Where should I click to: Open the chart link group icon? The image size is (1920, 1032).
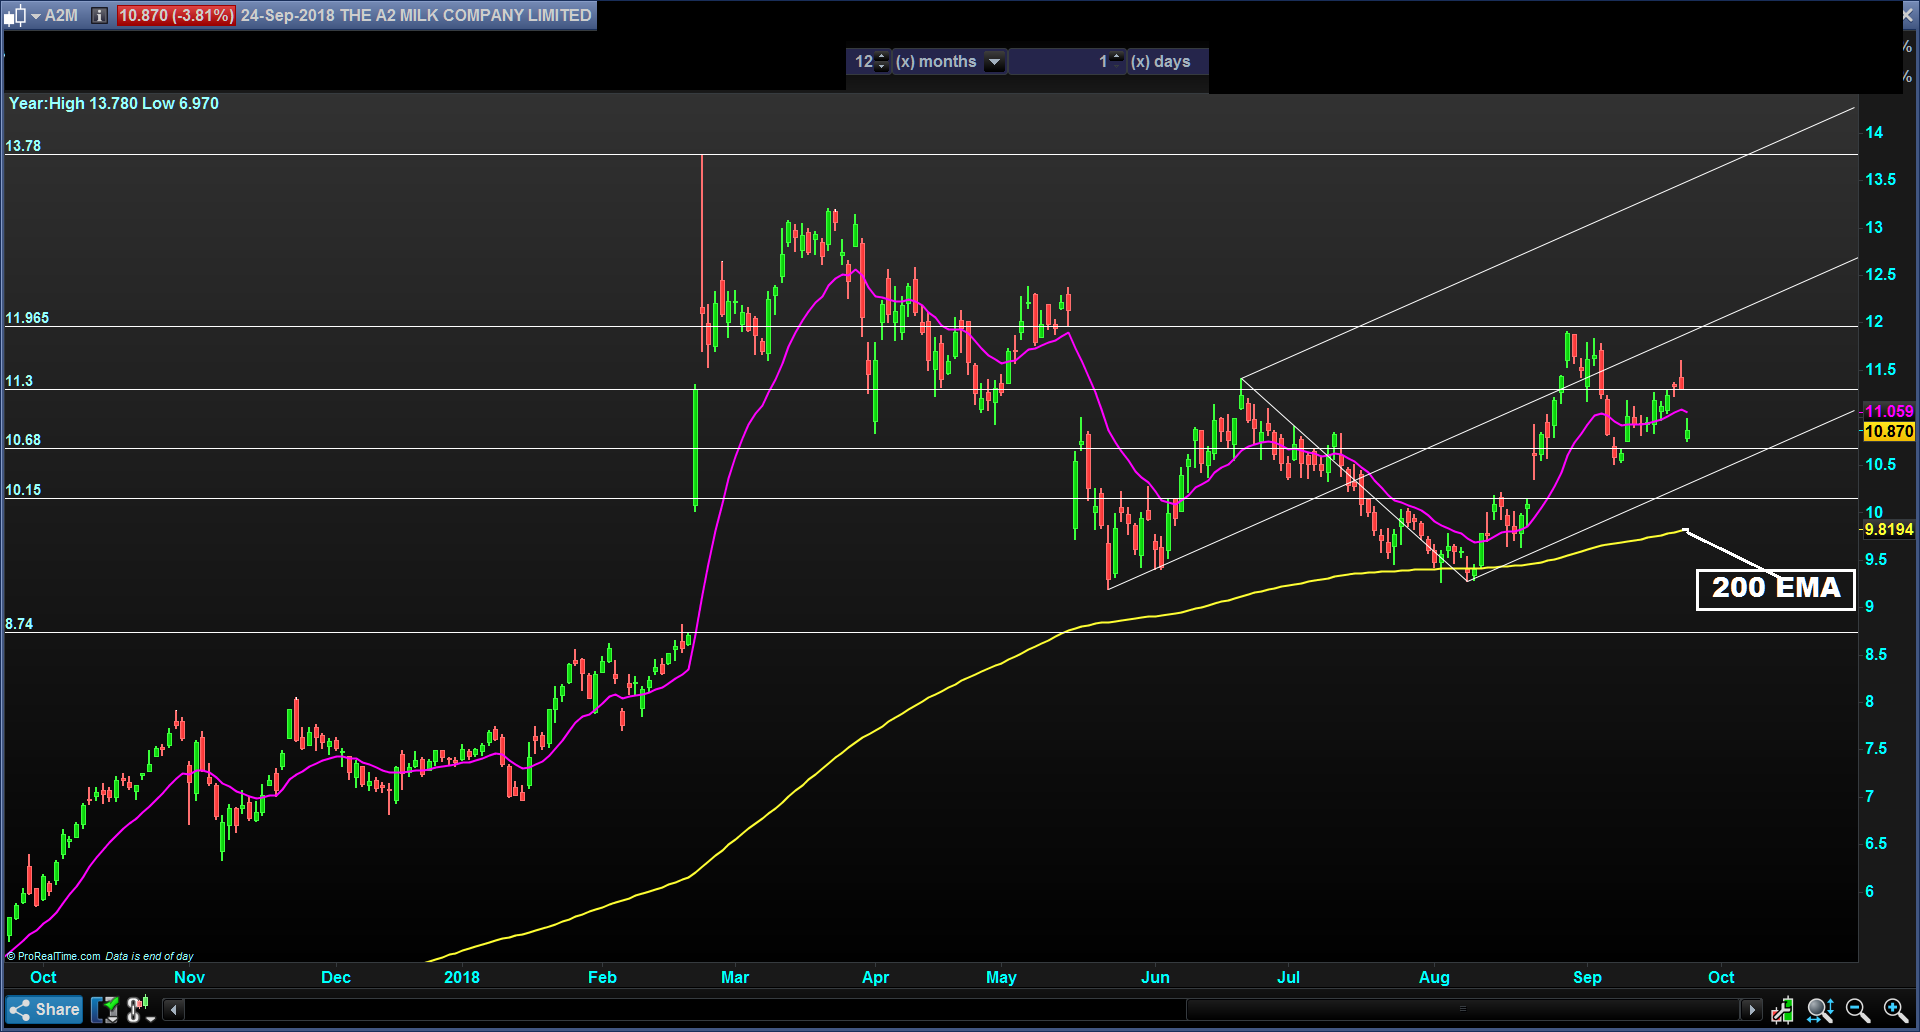tap(140, 1010)
